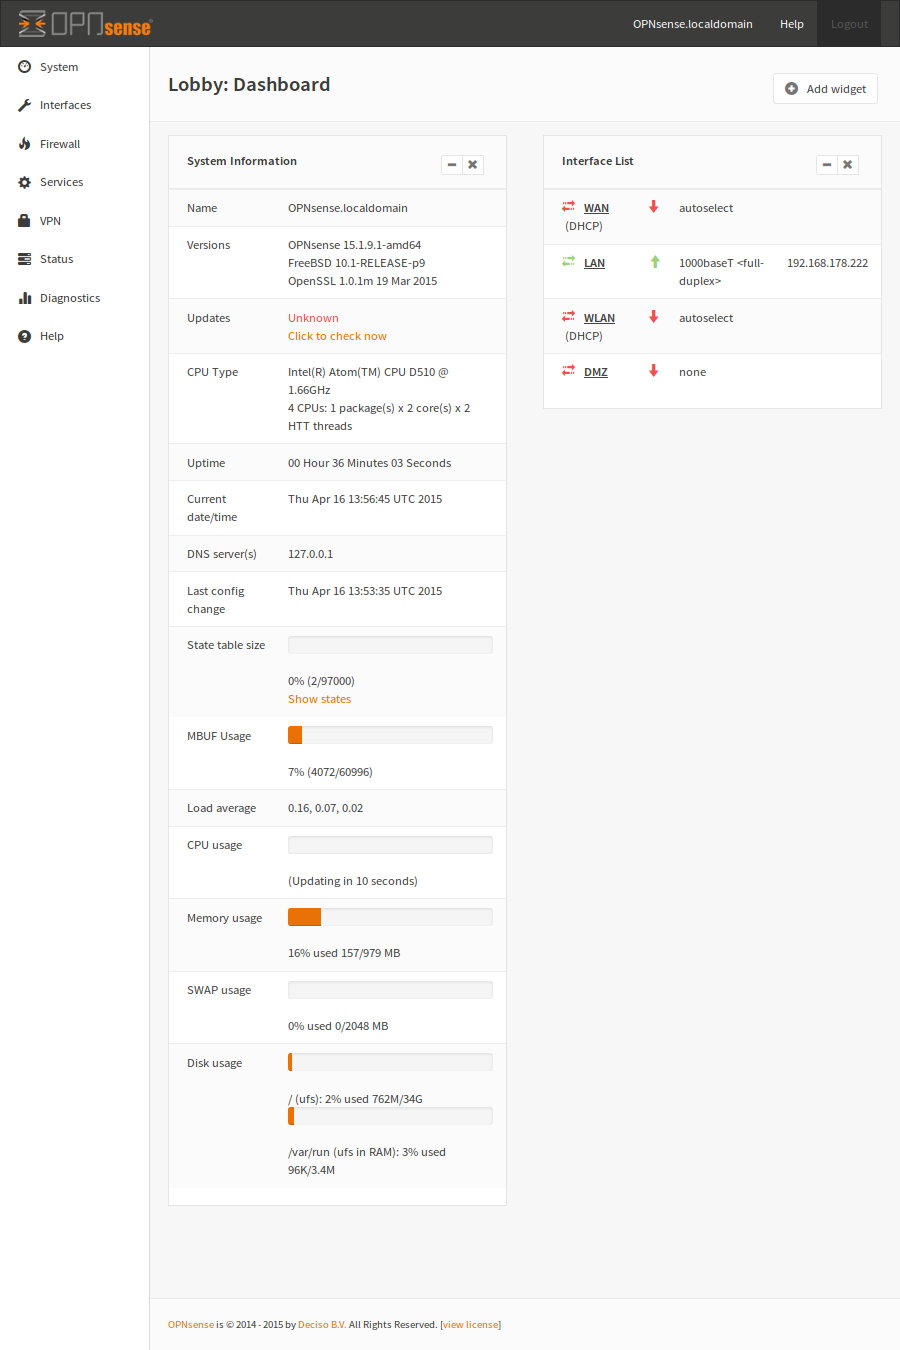The height and width of the screenshot is (1350, 900).
Task: Click Logout in the top bar
Action: 849,24
